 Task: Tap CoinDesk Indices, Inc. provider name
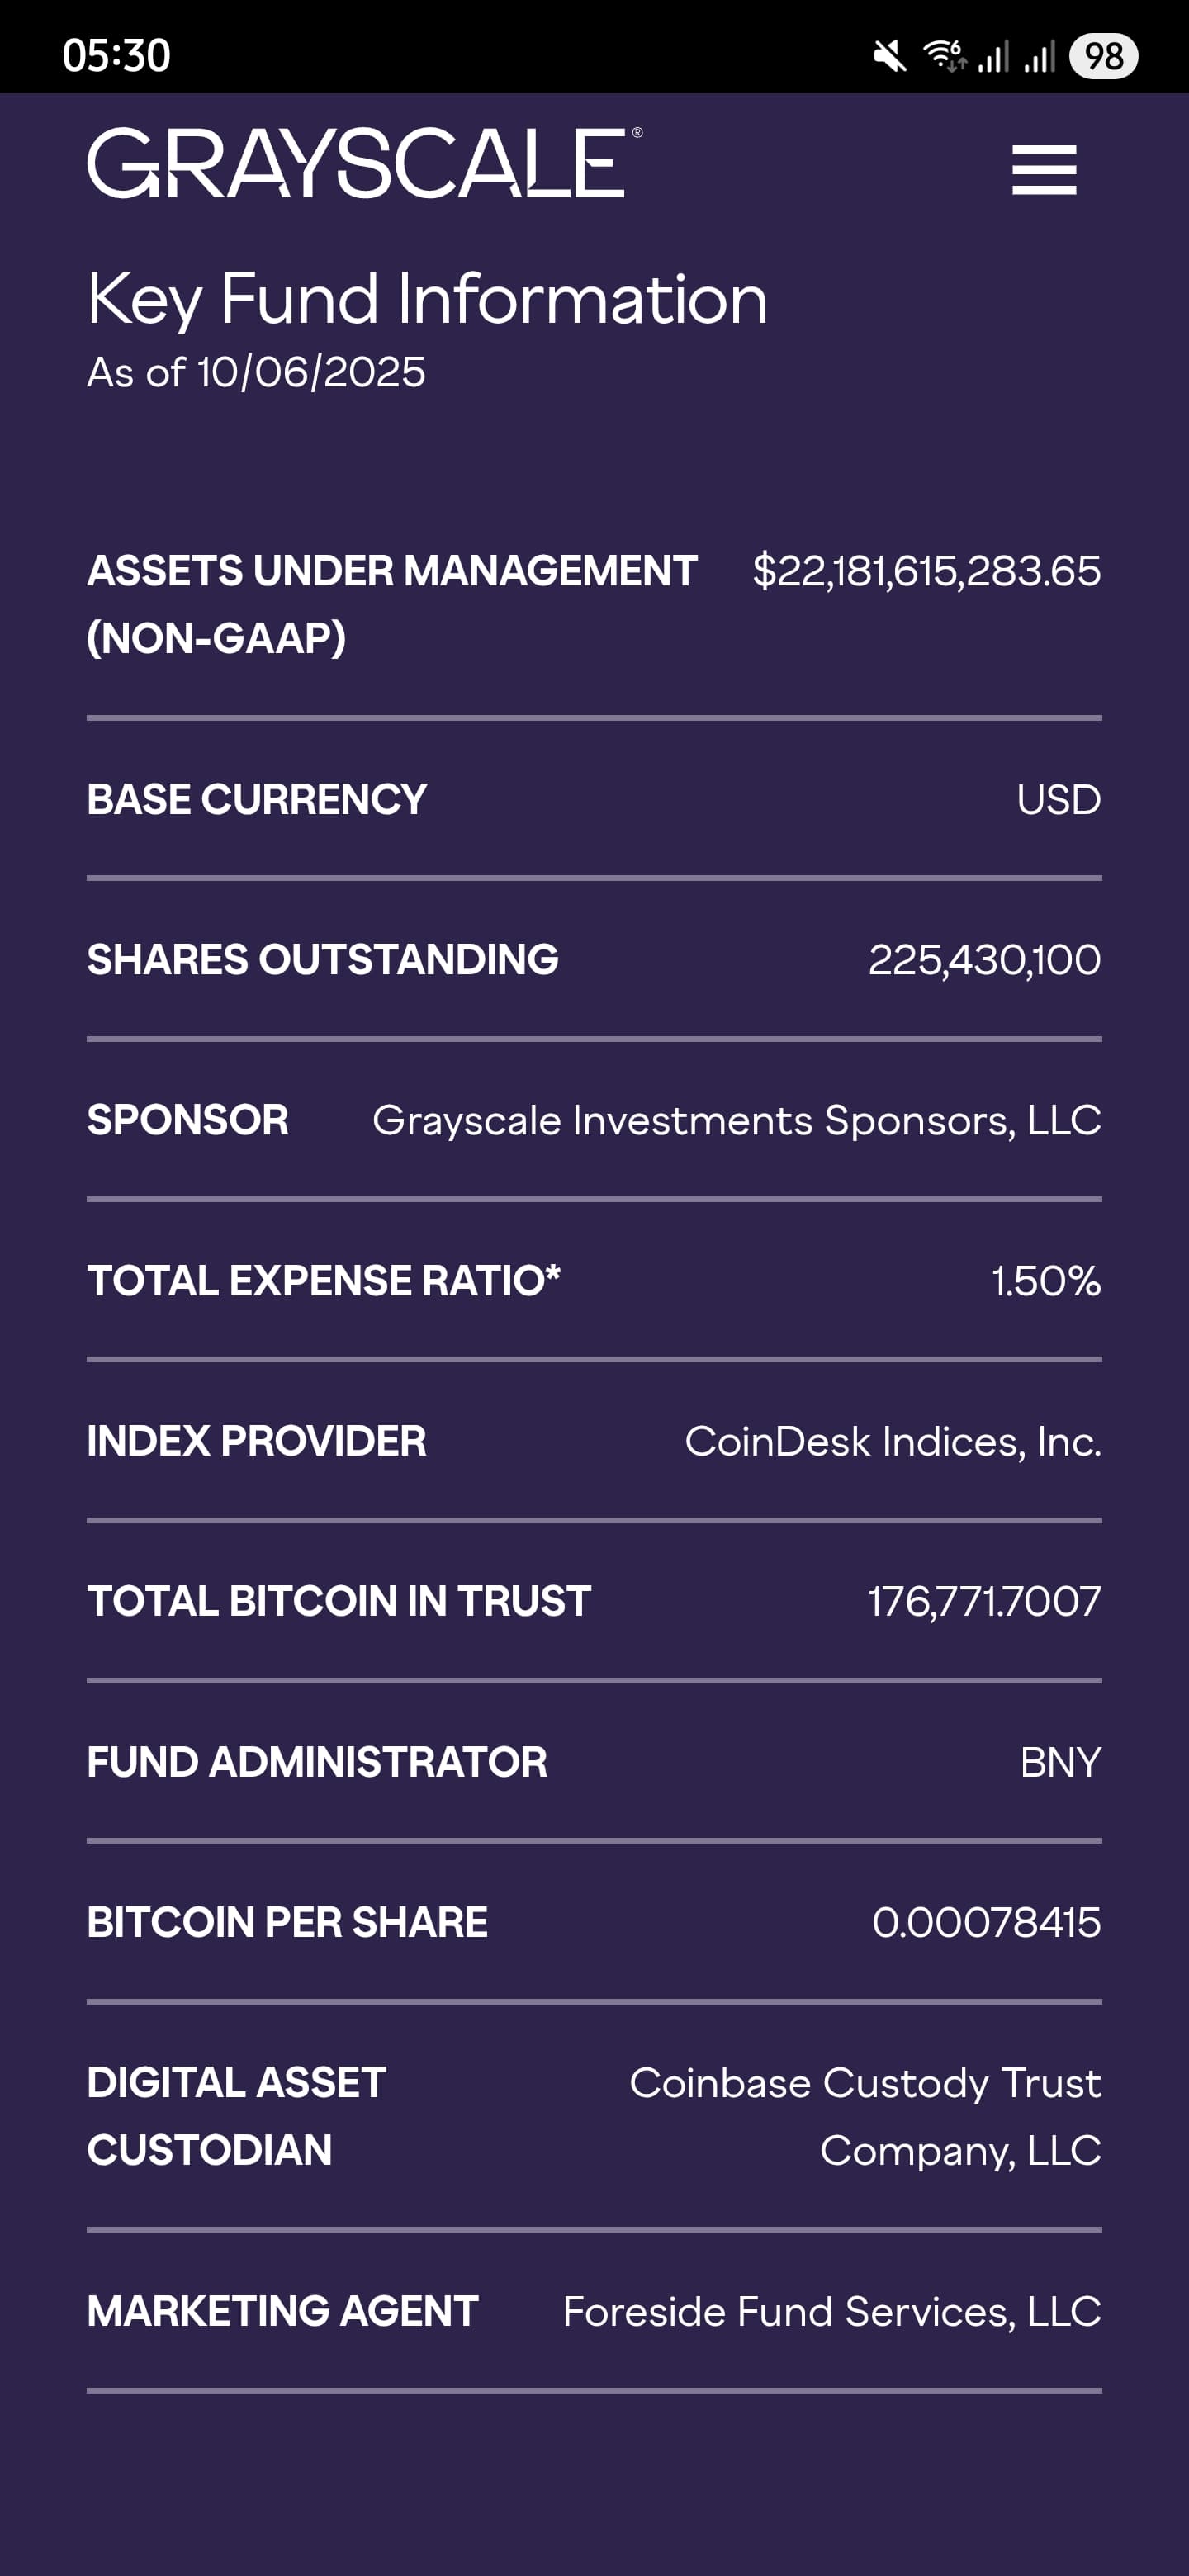tap(892, 1441)
